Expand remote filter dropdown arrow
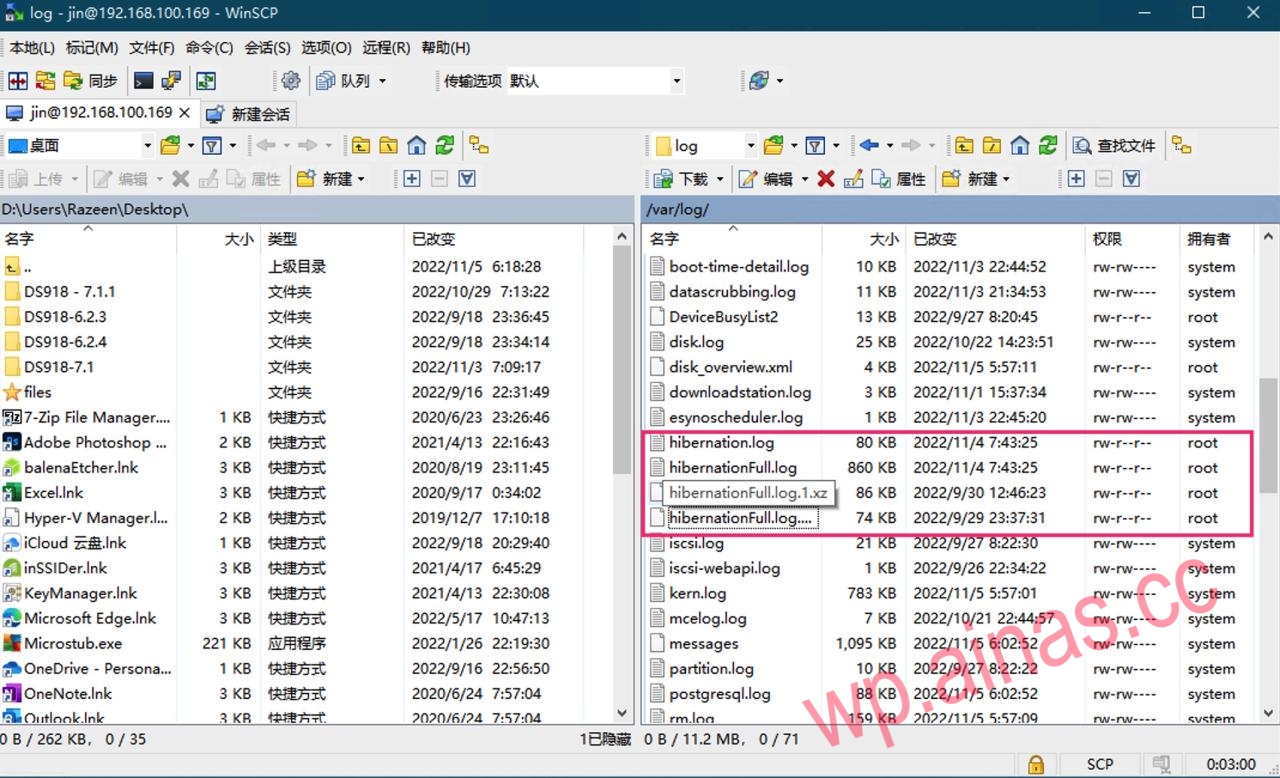 pos(836,146)
